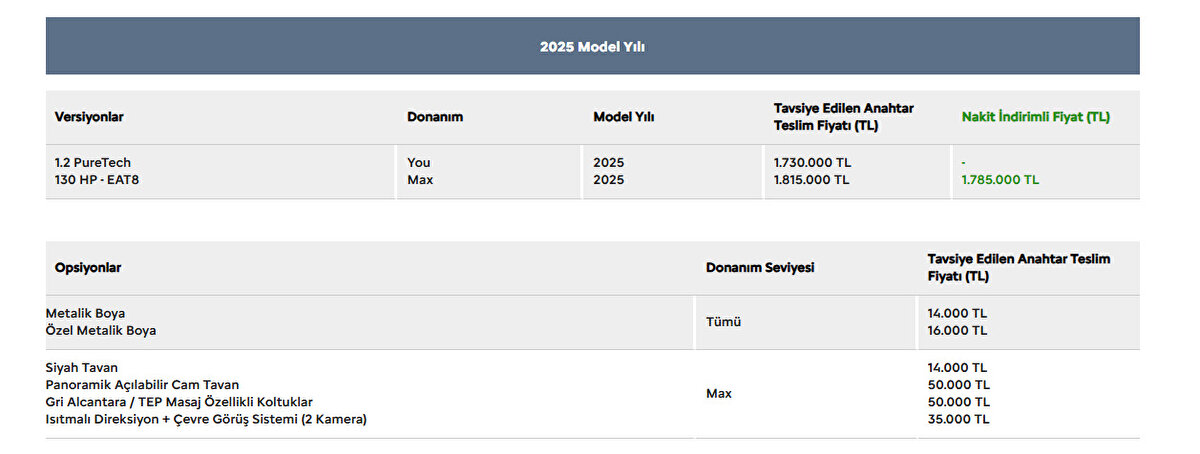Click the 130 HP - EAT8 text
Screen dimensions: 1200x454
pos(96,180)
